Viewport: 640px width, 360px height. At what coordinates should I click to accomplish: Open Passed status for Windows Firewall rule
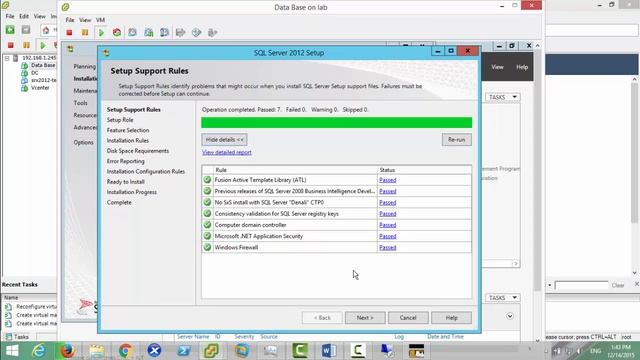click(387, 247)
